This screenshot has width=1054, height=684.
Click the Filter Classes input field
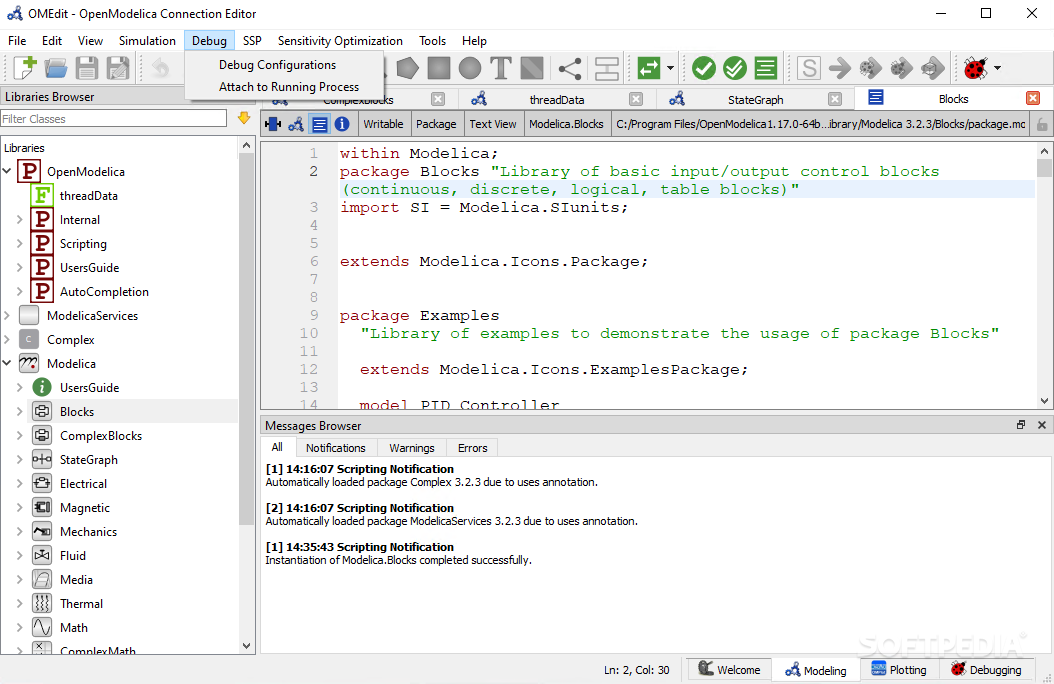(x=114, y=118)
